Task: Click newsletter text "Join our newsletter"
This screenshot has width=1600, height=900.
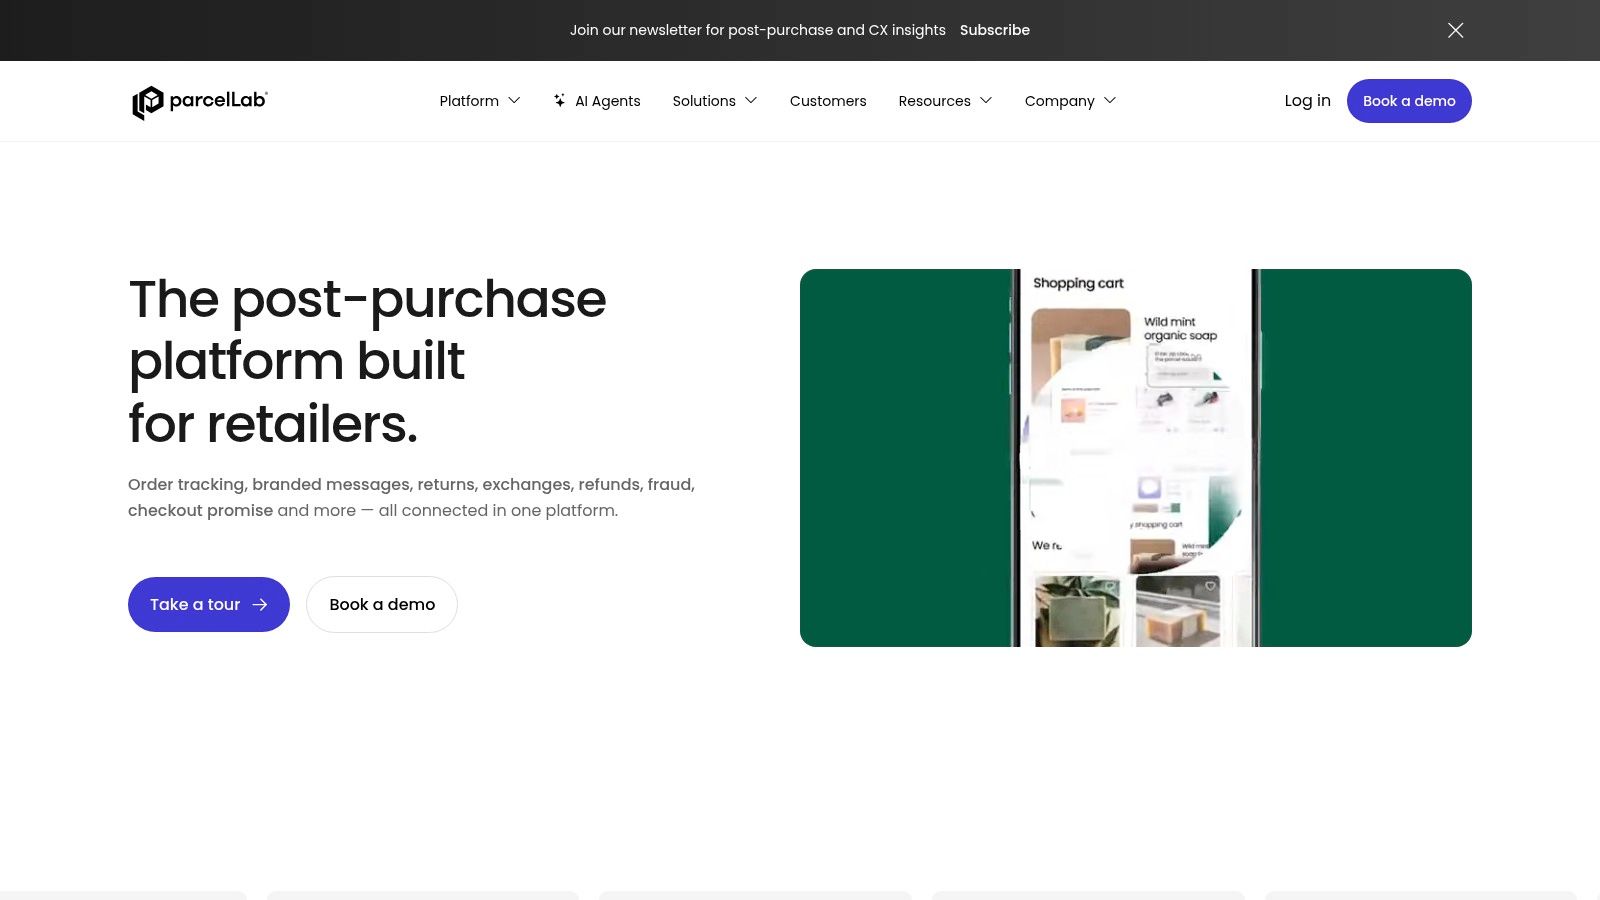Action: pyautogui.click(x=635, y=30)
